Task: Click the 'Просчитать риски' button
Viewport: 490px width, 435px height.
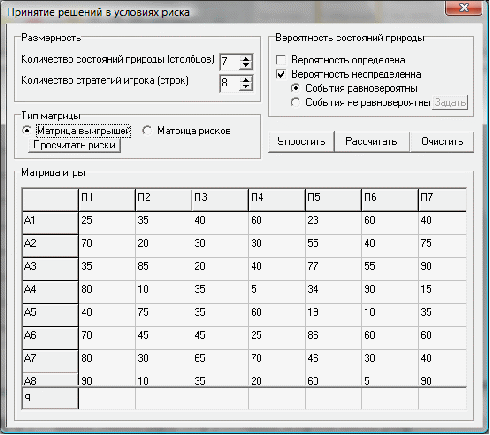Action: (74, 145)
